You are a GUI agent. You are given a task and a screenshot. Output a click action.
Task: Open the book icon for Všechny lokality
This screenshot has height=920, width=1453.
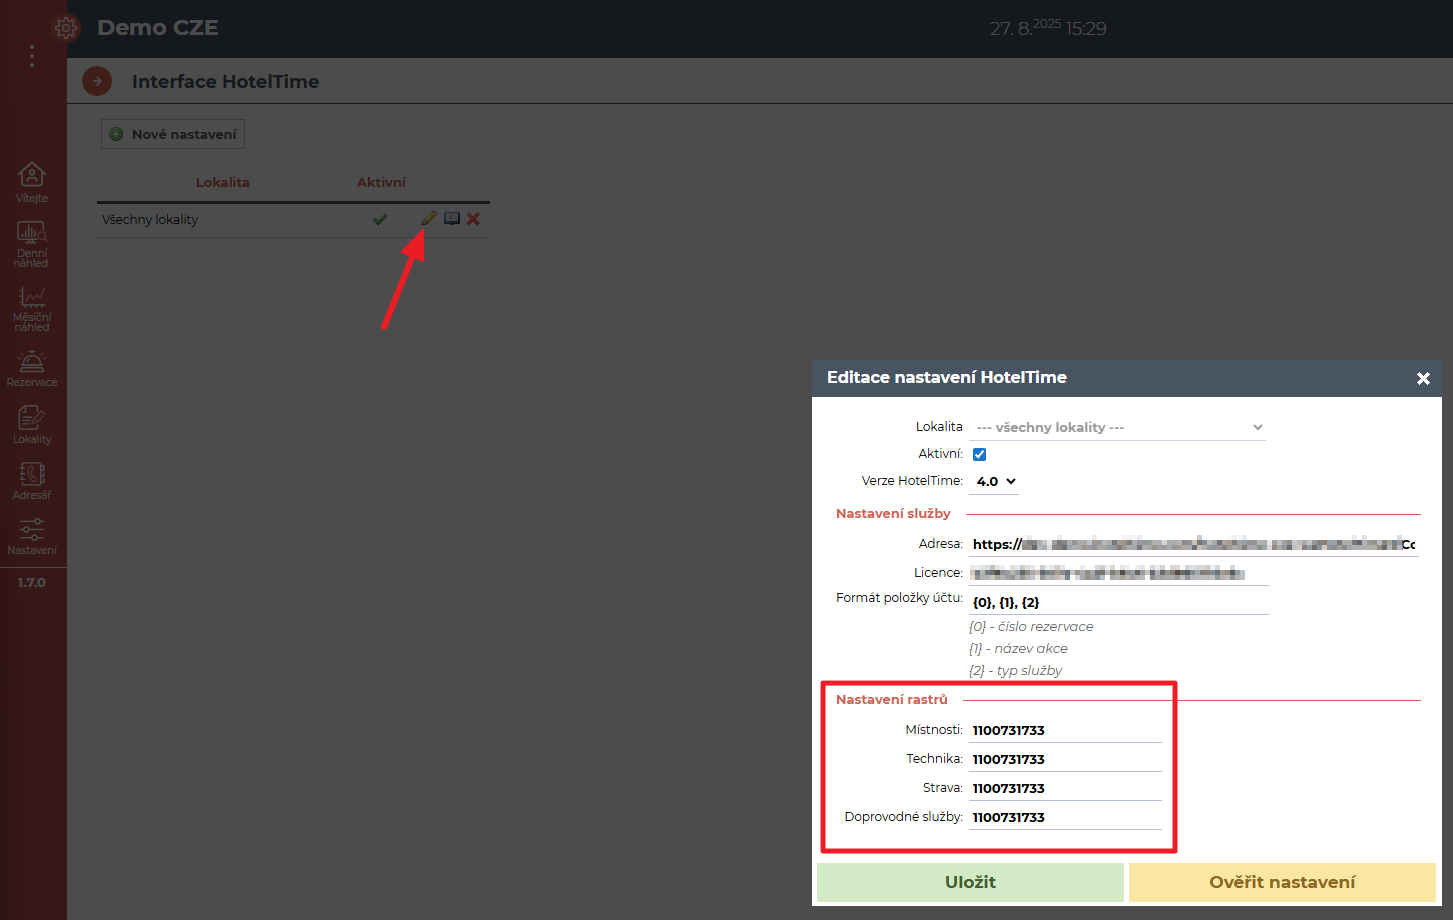point(452,219)
